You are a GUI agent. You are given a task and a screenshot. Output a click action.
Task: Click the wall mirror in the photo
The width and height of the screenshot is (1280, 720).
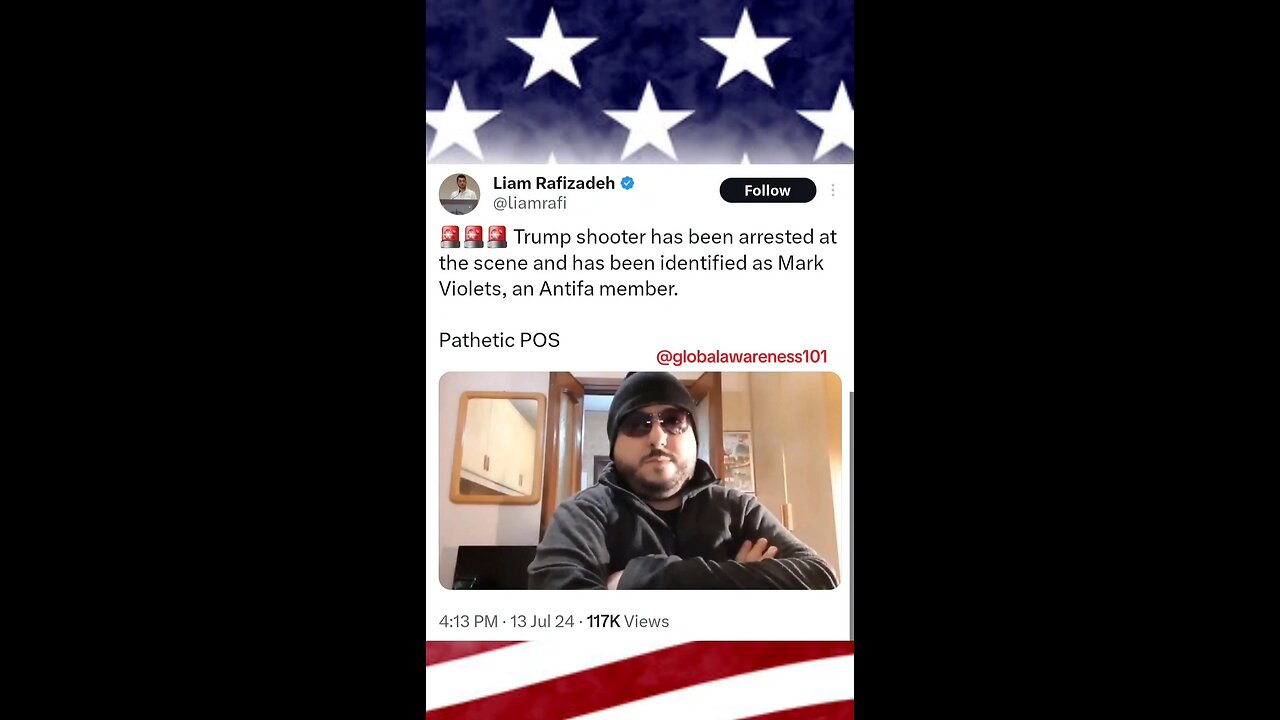click(498, 447)
